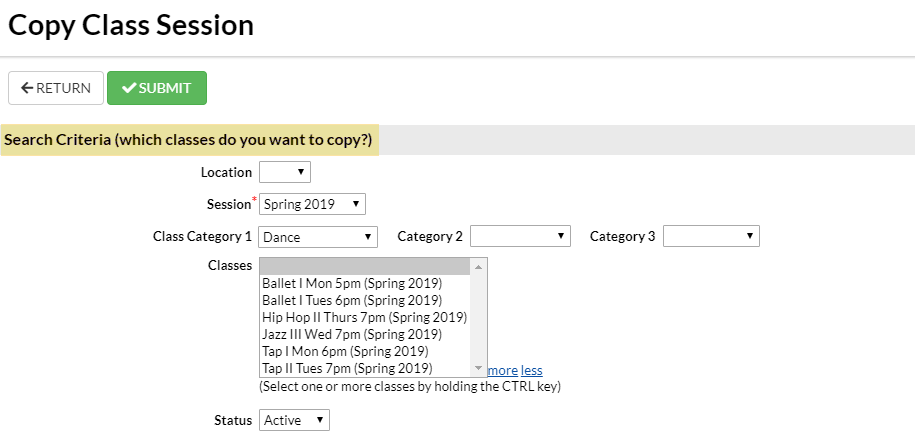Select Tap II Tues 7pm class
Viewport: 915px width, 438px height.
pyautogui.click(x=347, y=368)
